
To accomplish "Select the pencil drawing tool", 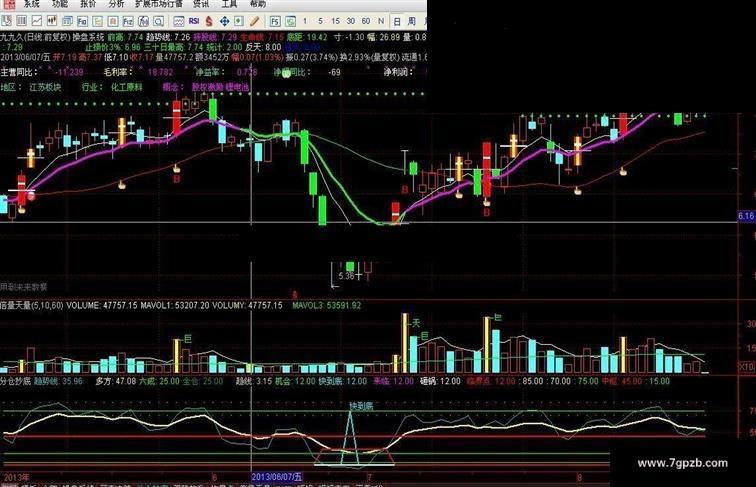I will (x=255, y=21).
